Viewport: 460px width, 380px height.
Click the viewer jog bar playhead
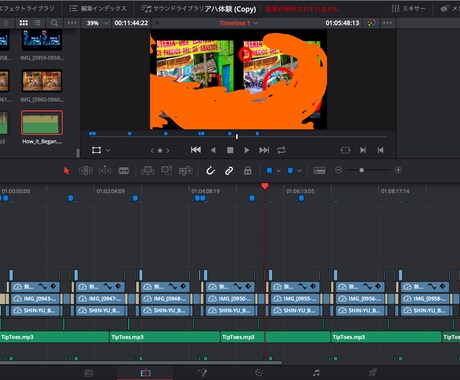tap(237, 136)
